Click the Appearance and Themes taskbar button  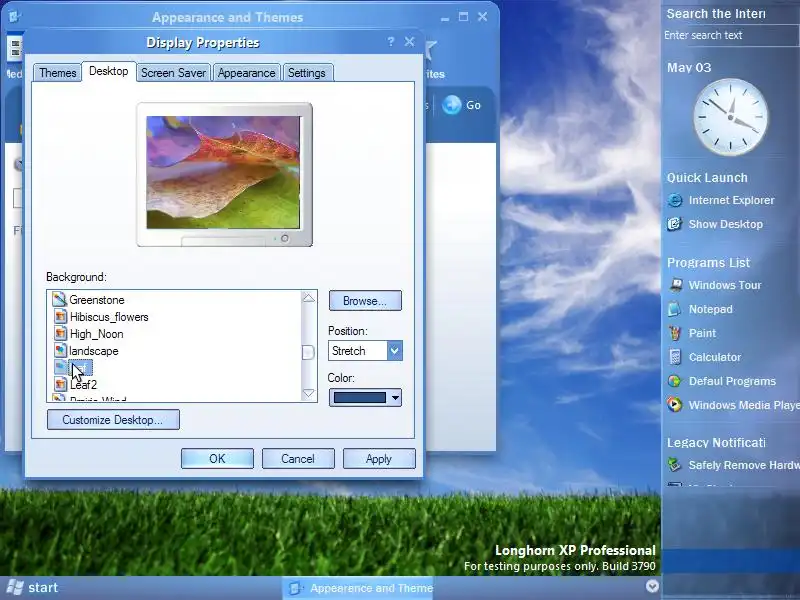coord(359,588)
